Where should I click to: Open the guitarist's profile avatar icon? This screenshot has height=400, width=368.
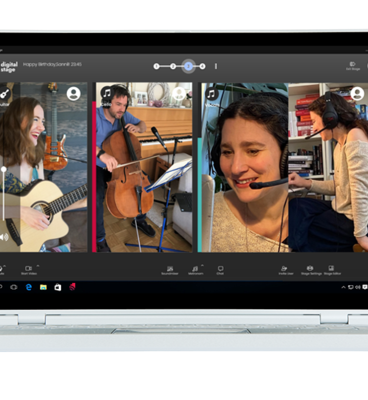tap(74, 94)
